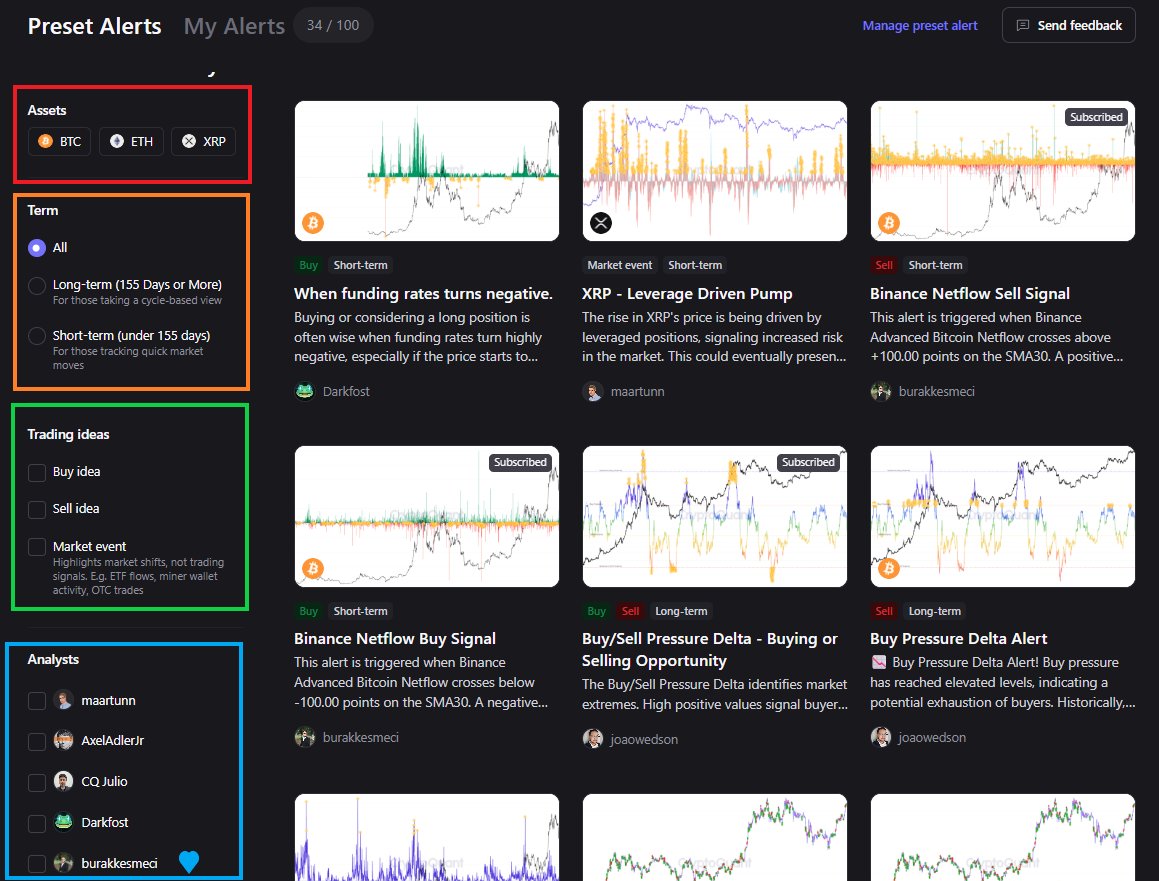The height and width of the screenshot is (881, 1159).
Task: Click the Bitcoin icon on funding rates card
Action: pyautogui.click(x=313, y=222)
